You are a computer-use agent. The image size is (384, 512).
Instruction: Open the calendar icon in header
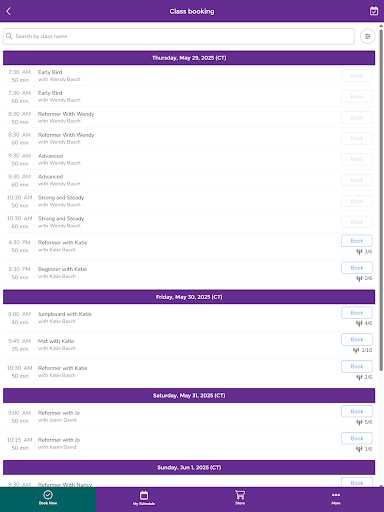point(374,11)
